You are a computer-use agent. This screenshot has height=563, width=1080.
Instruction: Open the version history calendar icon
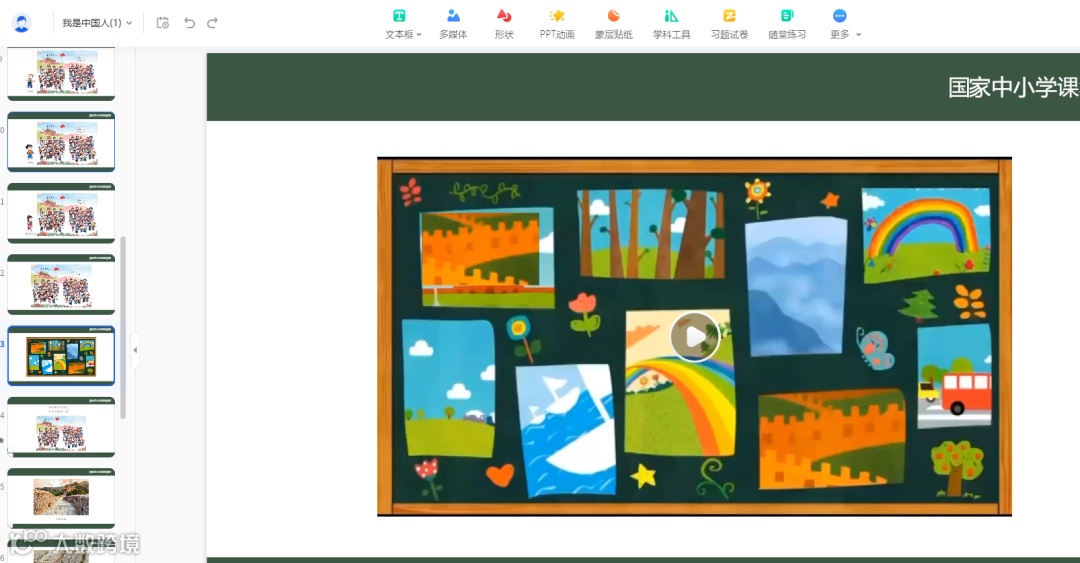point(163,23)
